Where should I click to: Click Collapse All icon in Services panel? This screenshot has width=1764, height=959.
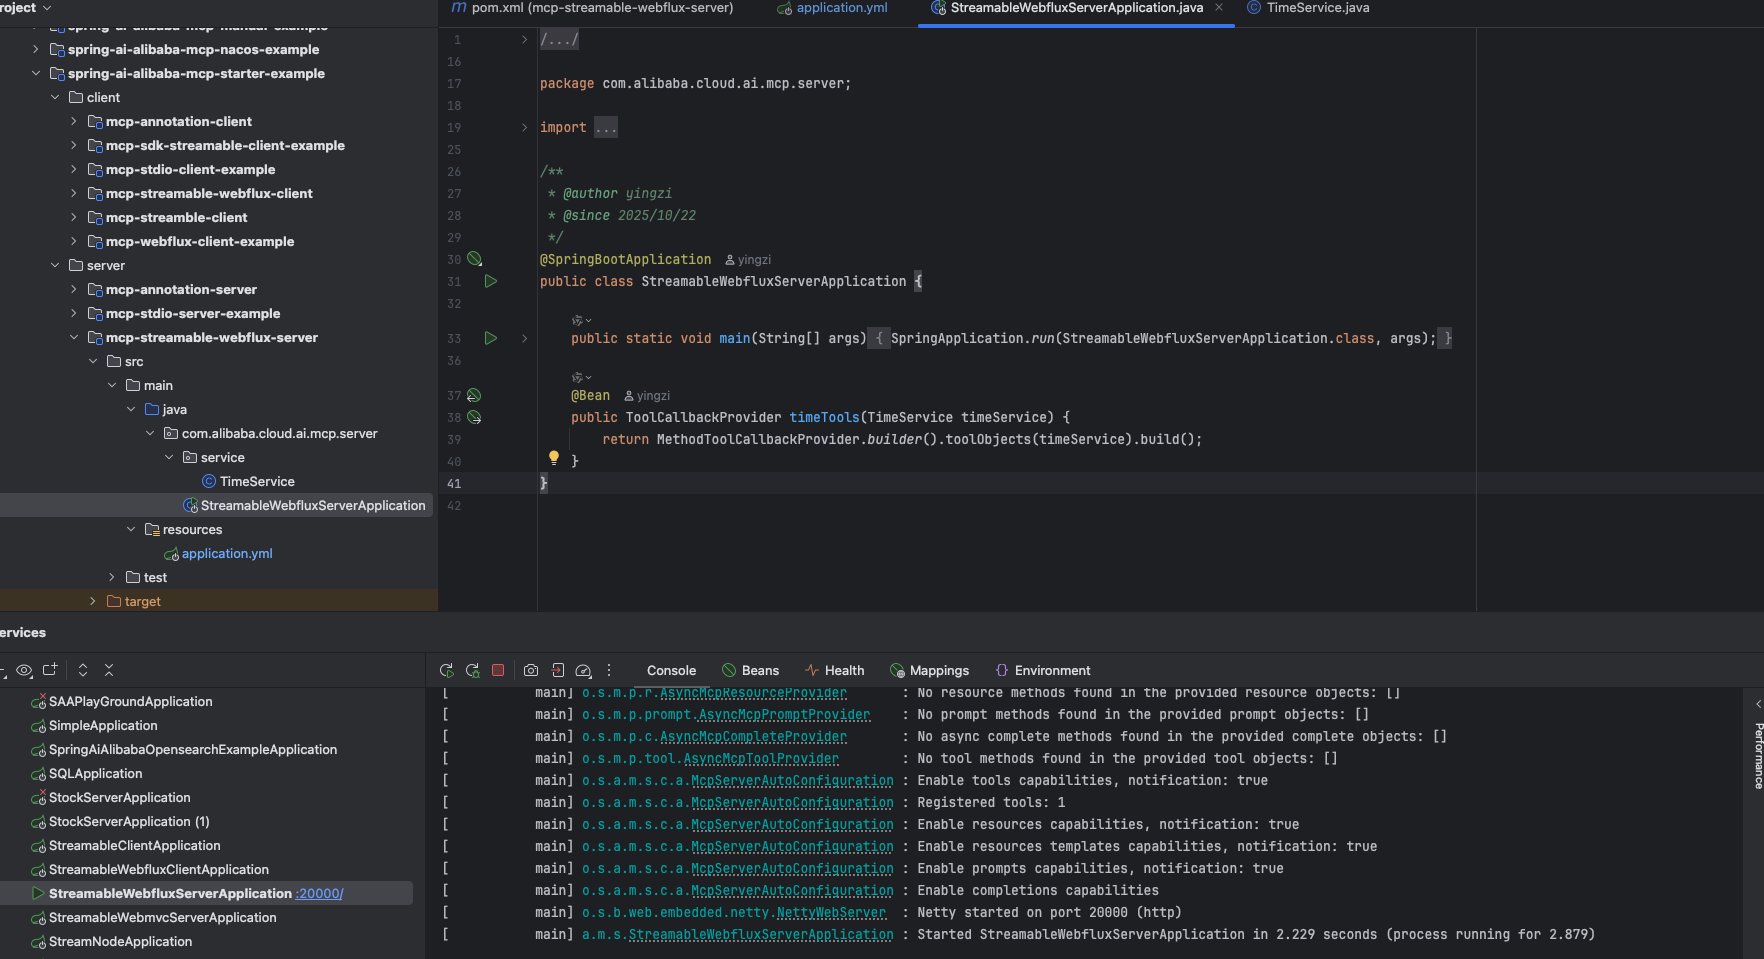(x=109, y=670)
